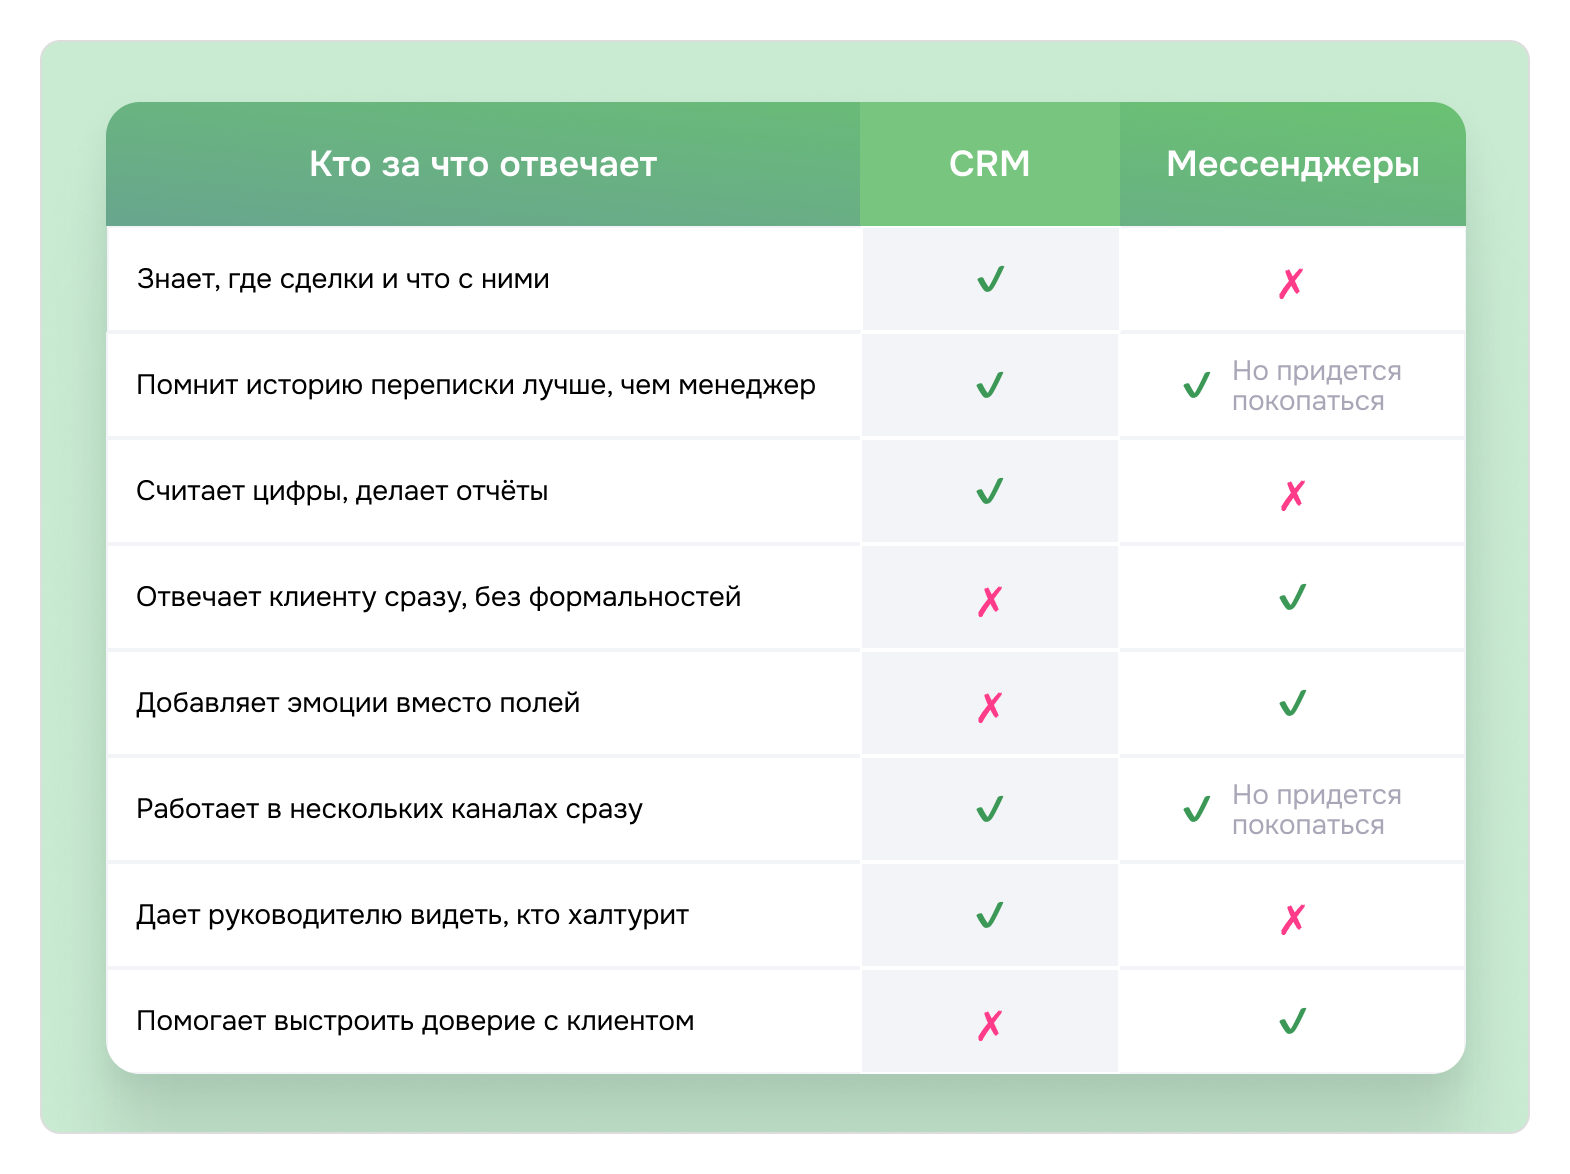The image size is (1570, 1174).
Task: Click 'Но придется покопаться' note in channels row
Action: (x=1316, y=810)
